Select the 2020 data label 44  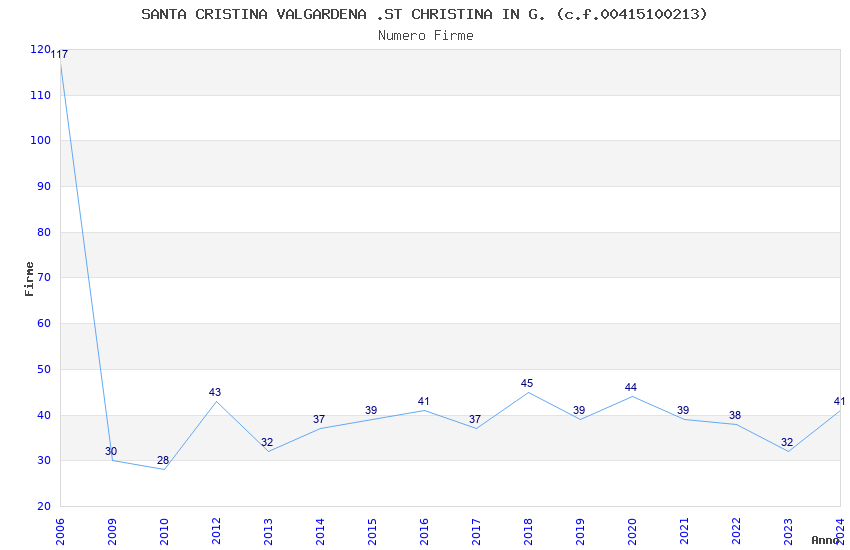pos(631,387)
